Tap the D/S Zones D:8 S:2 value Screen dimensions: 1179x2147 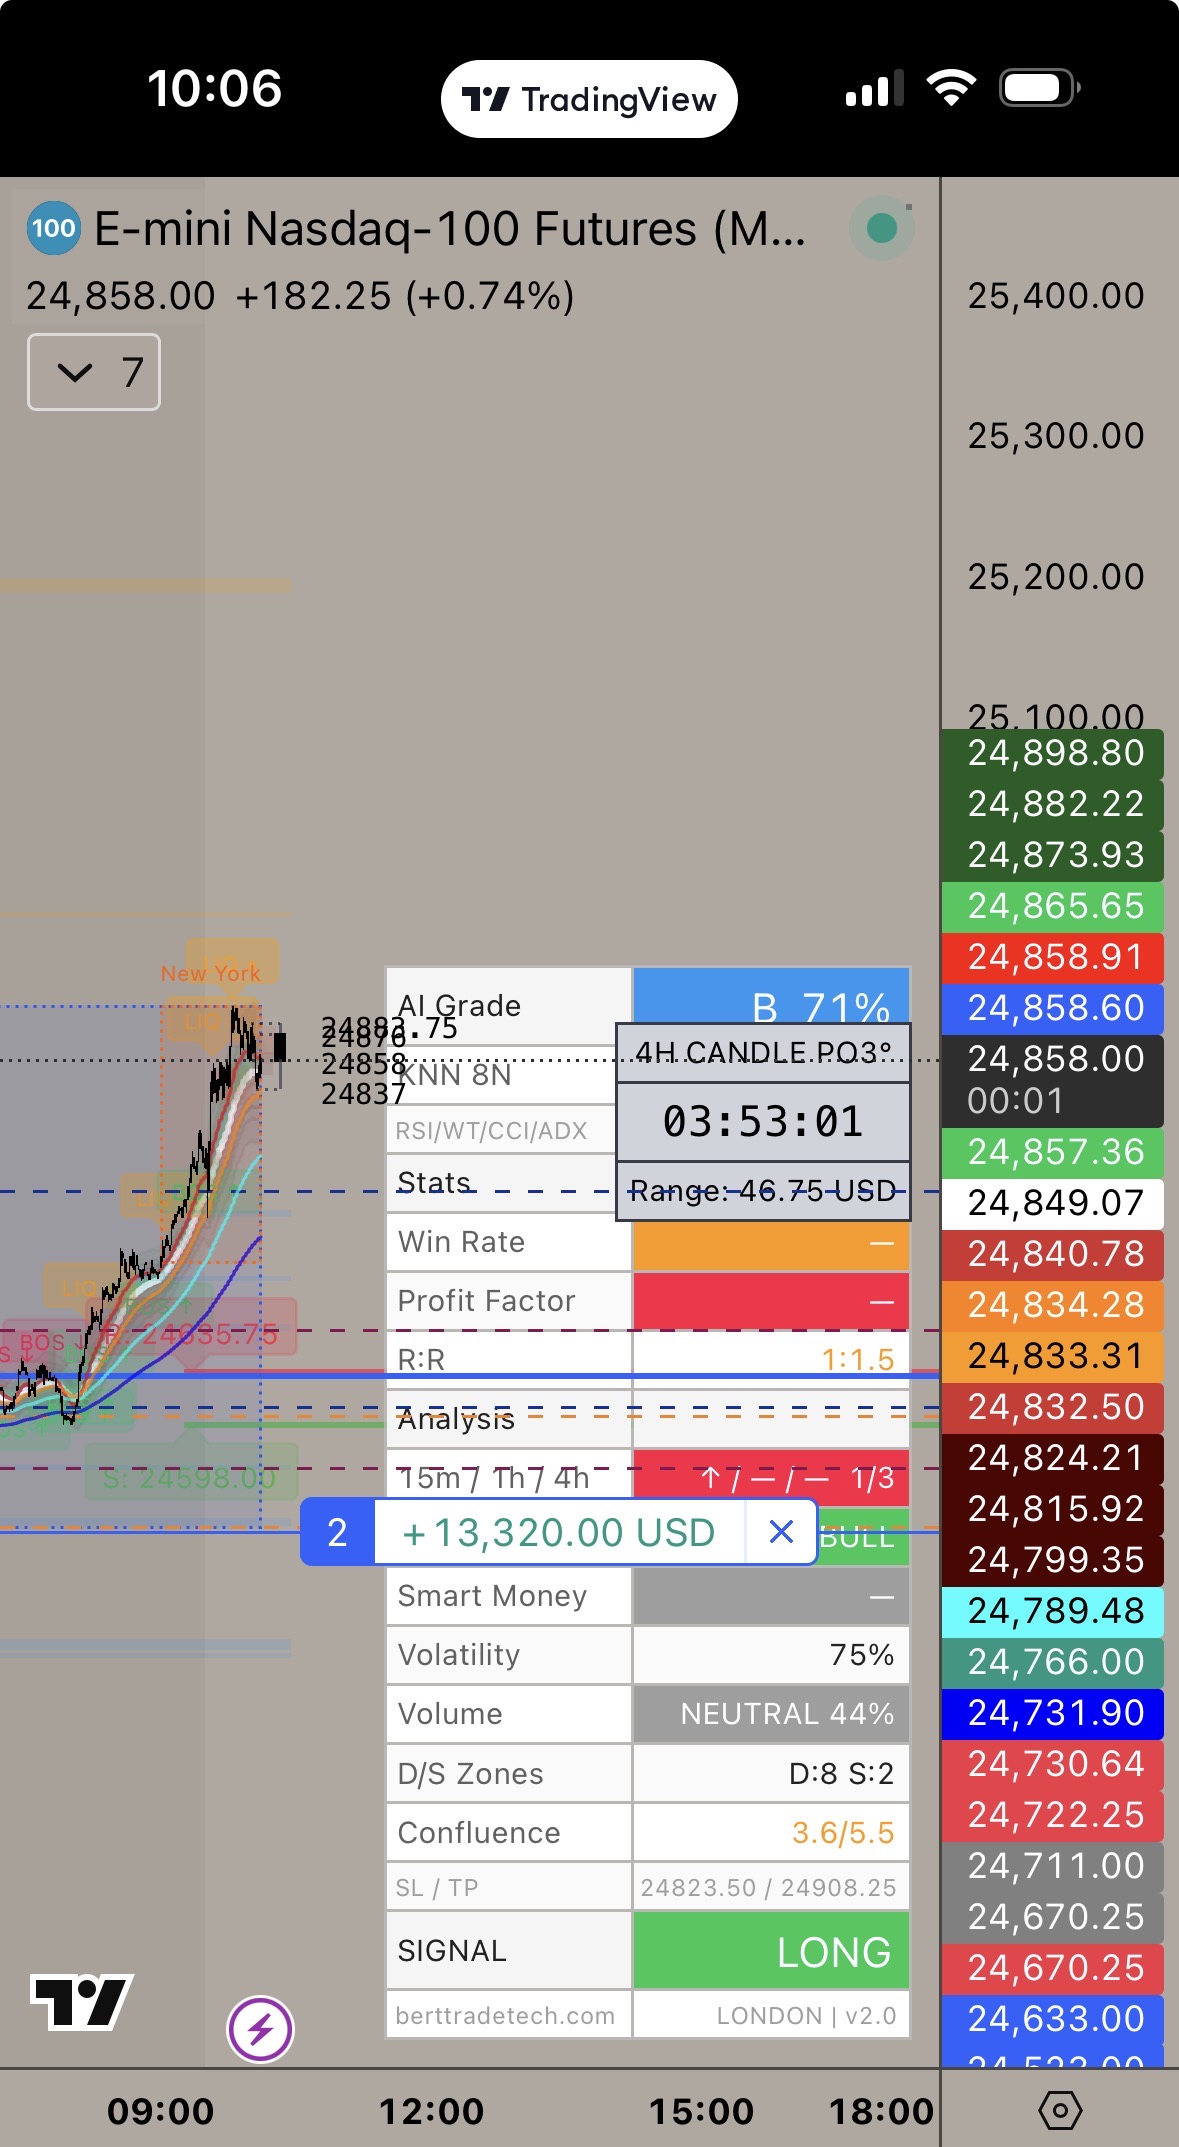(x=841, y=1774)
